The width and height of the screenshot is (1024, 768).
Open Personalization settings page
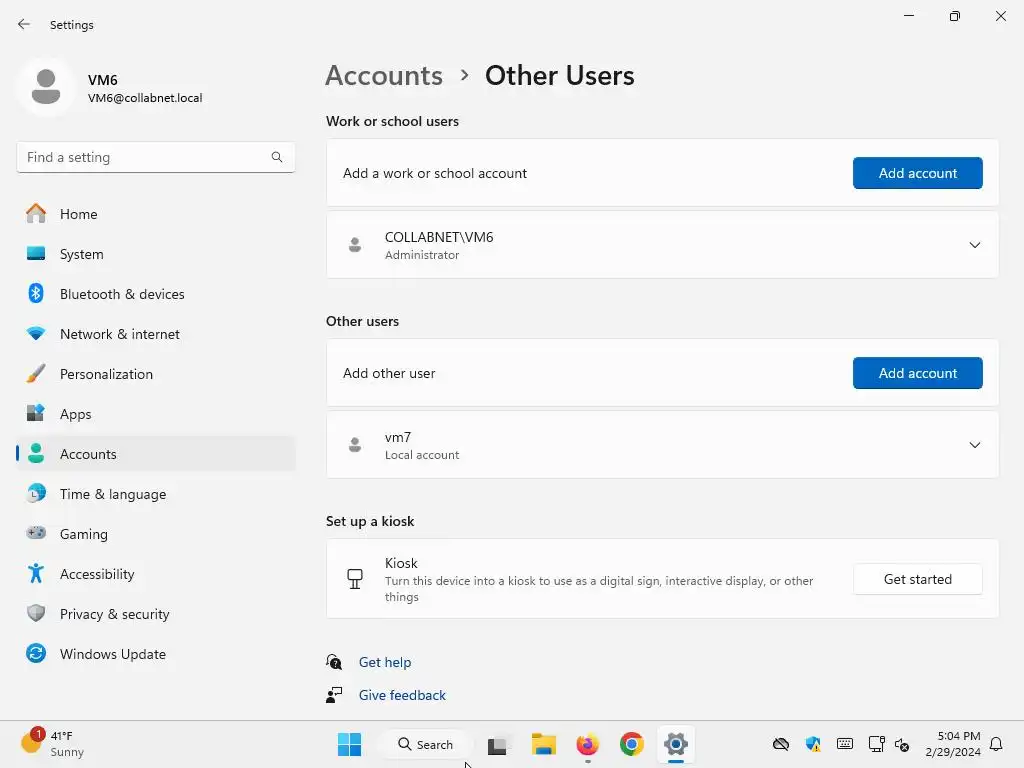(106, 374)
